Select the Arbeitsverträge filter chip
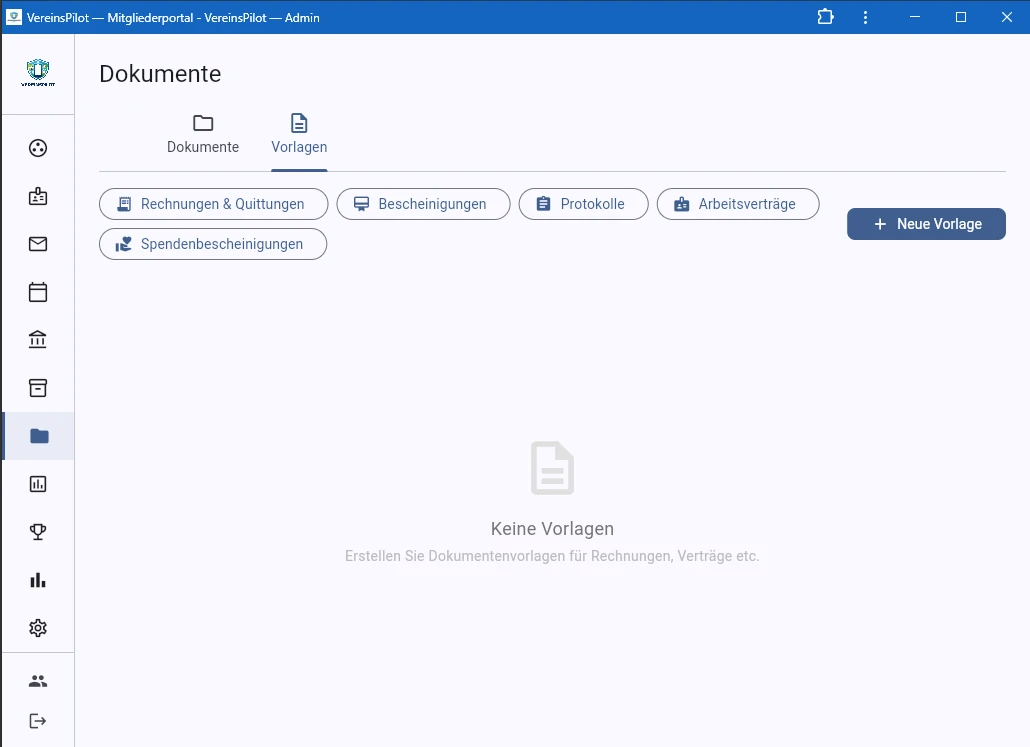Screen dimensions: 1030x747 [x=738, y=204]
